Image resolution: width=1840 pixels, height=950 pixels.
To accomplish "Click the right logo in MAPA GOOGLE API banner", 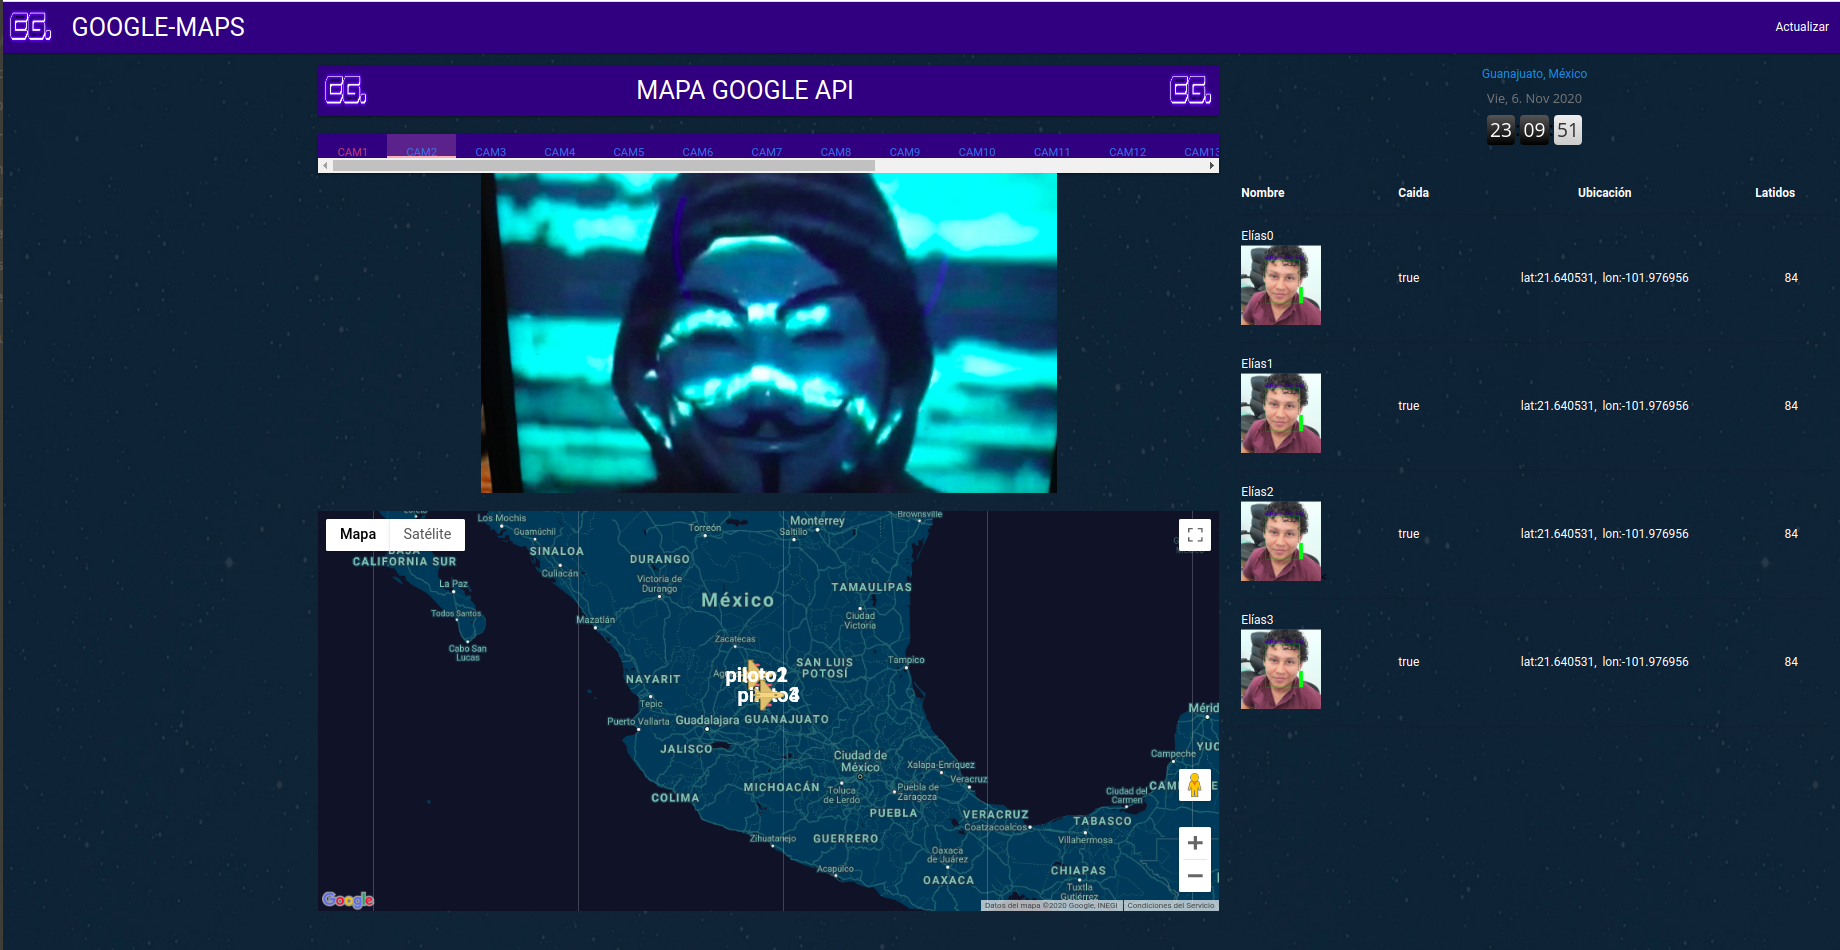I will coord(1191,90).
